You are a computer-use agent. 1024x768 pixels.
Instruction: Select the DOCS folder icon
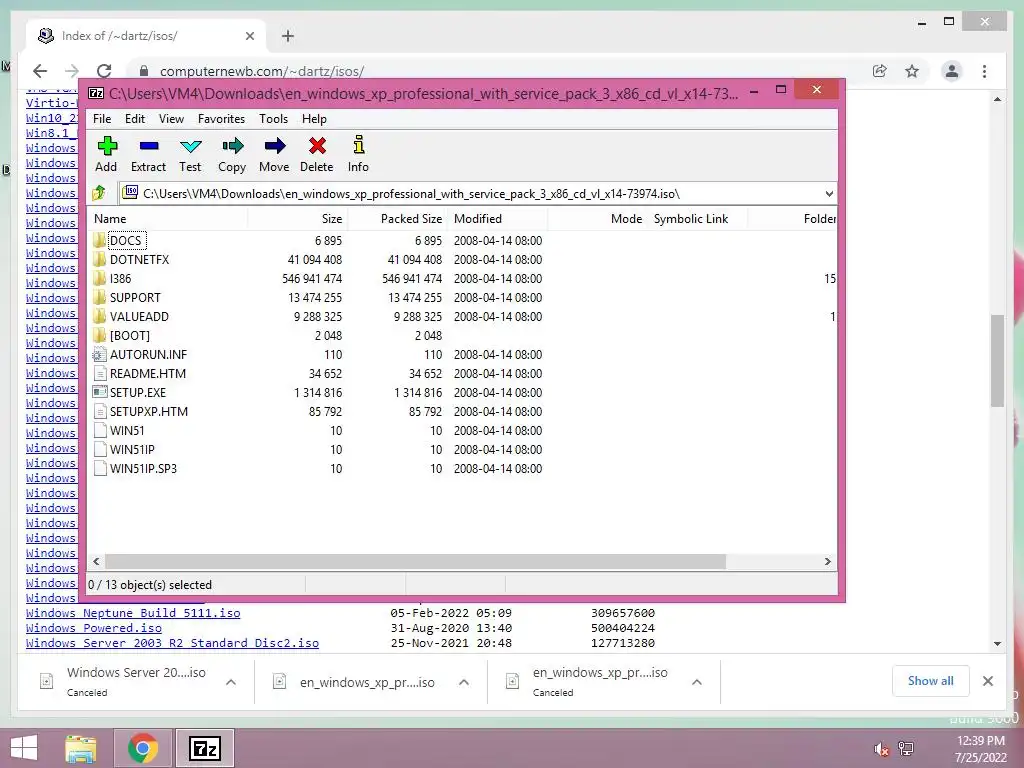(x=99, y=240)
